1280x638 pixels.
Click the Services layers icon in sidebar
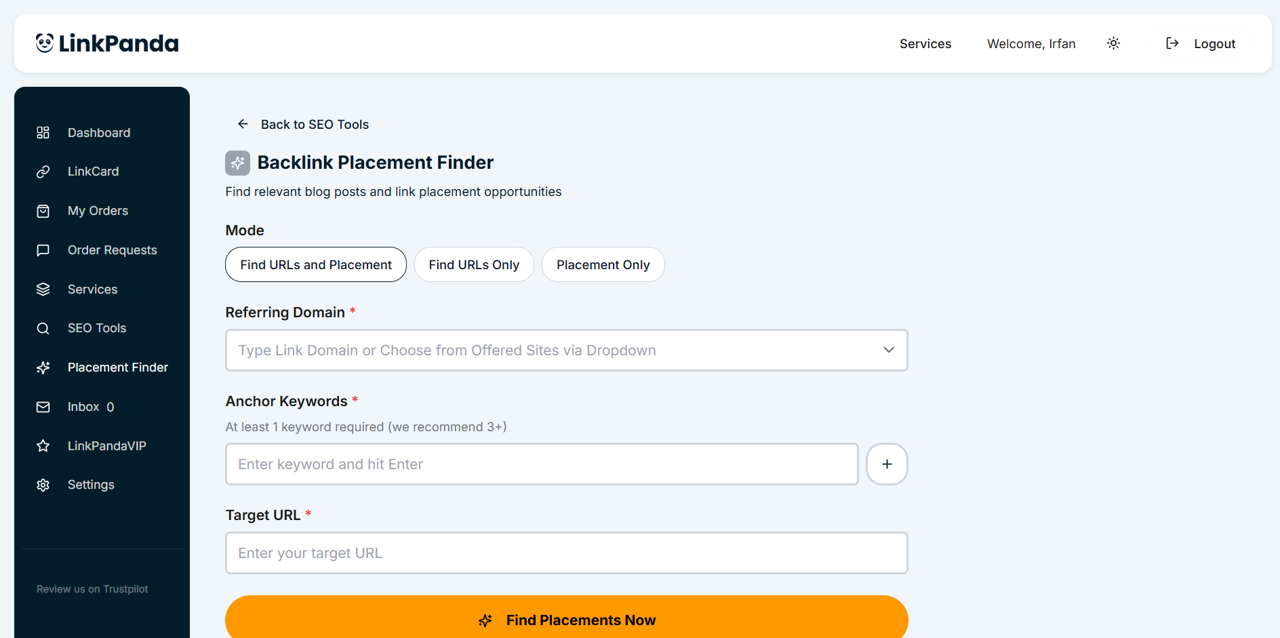point(43,289)
